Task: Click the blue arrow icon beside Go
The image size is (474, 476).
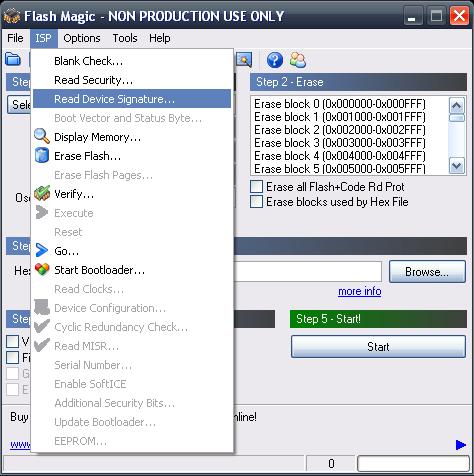Action: coord(42,250)
